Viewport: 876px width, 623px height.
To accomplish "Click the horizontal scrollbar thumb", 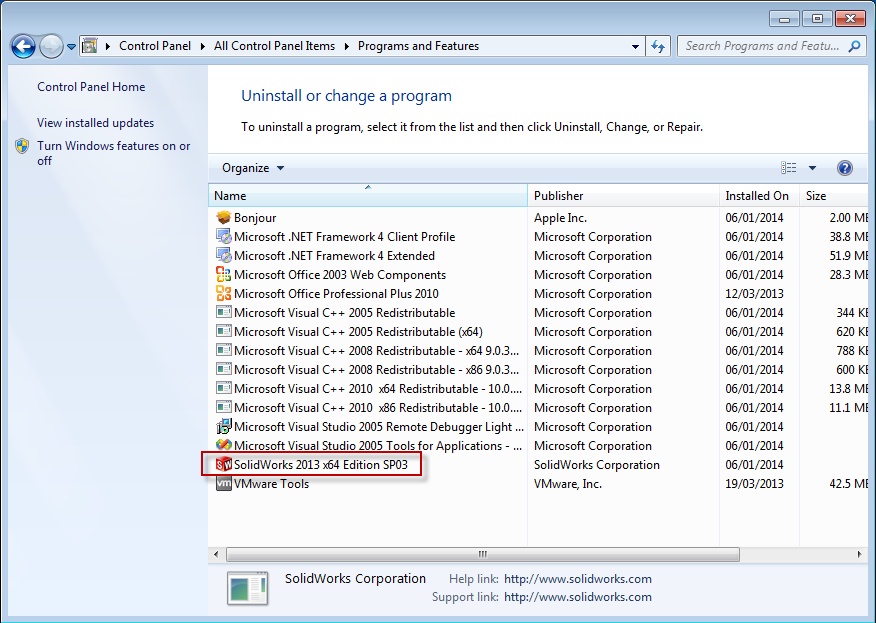I will pyautogui.click(x=483, y=554).
